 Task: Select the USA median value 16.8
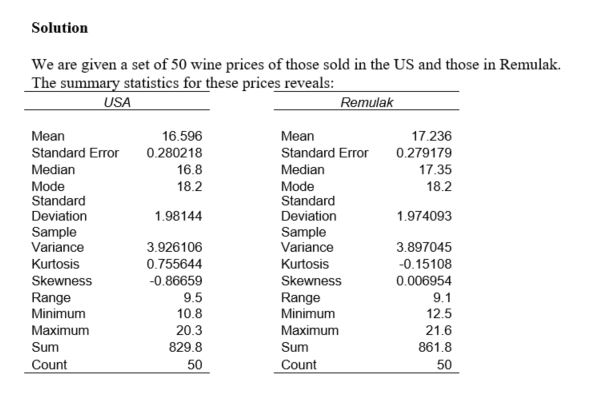pyautogui.click(x=189, y=170)
